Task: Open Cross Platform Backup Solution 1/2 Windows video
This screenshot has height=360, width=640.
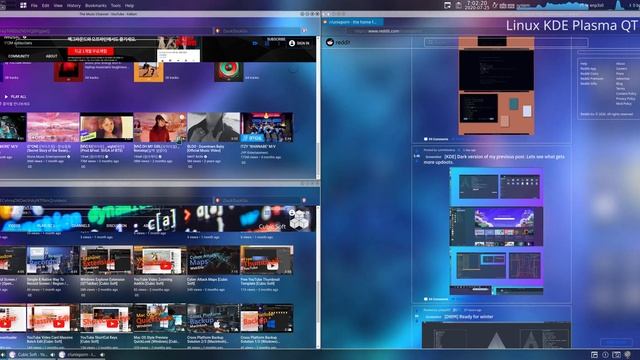Action: (267, 318)
